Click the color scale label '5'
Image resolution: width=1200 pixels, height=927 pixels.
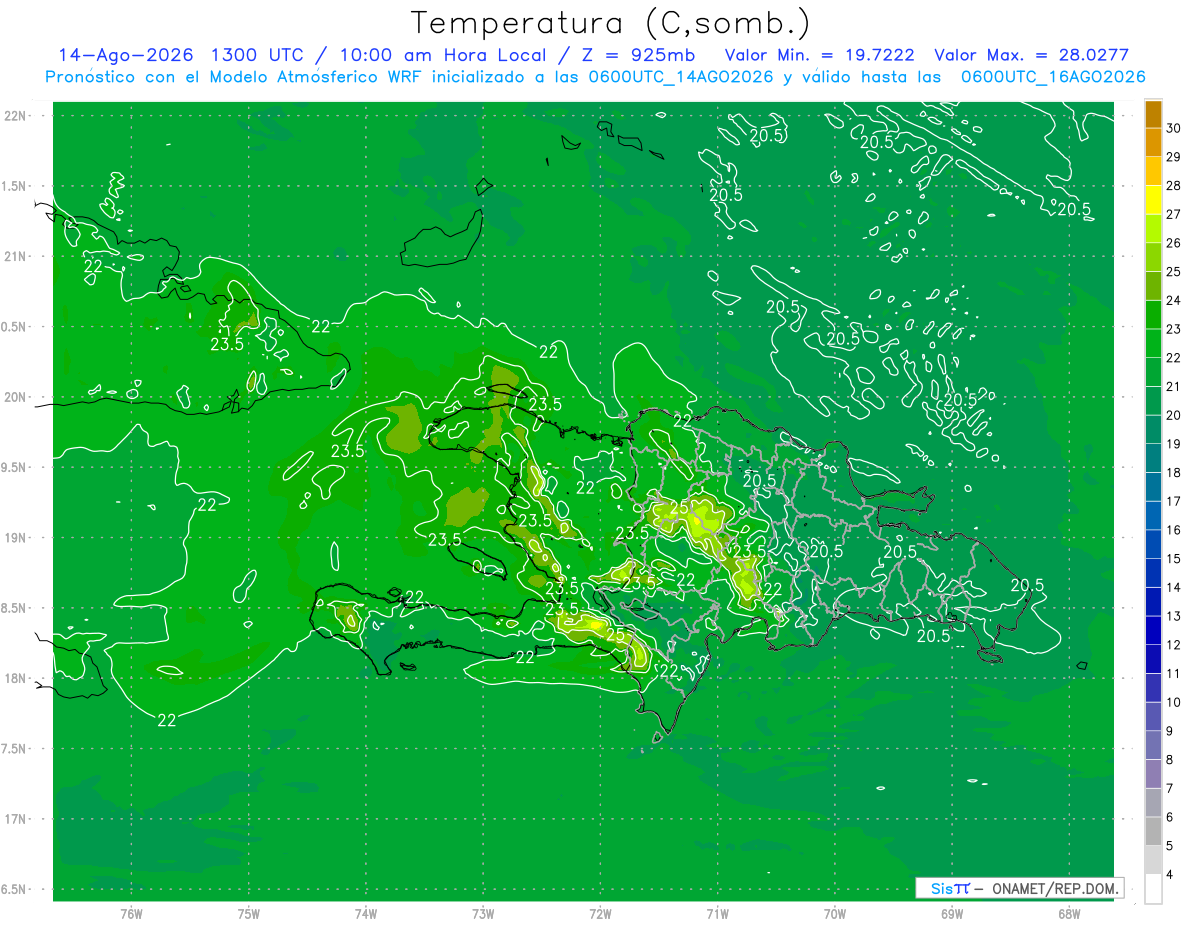[x=1171, y=846]
